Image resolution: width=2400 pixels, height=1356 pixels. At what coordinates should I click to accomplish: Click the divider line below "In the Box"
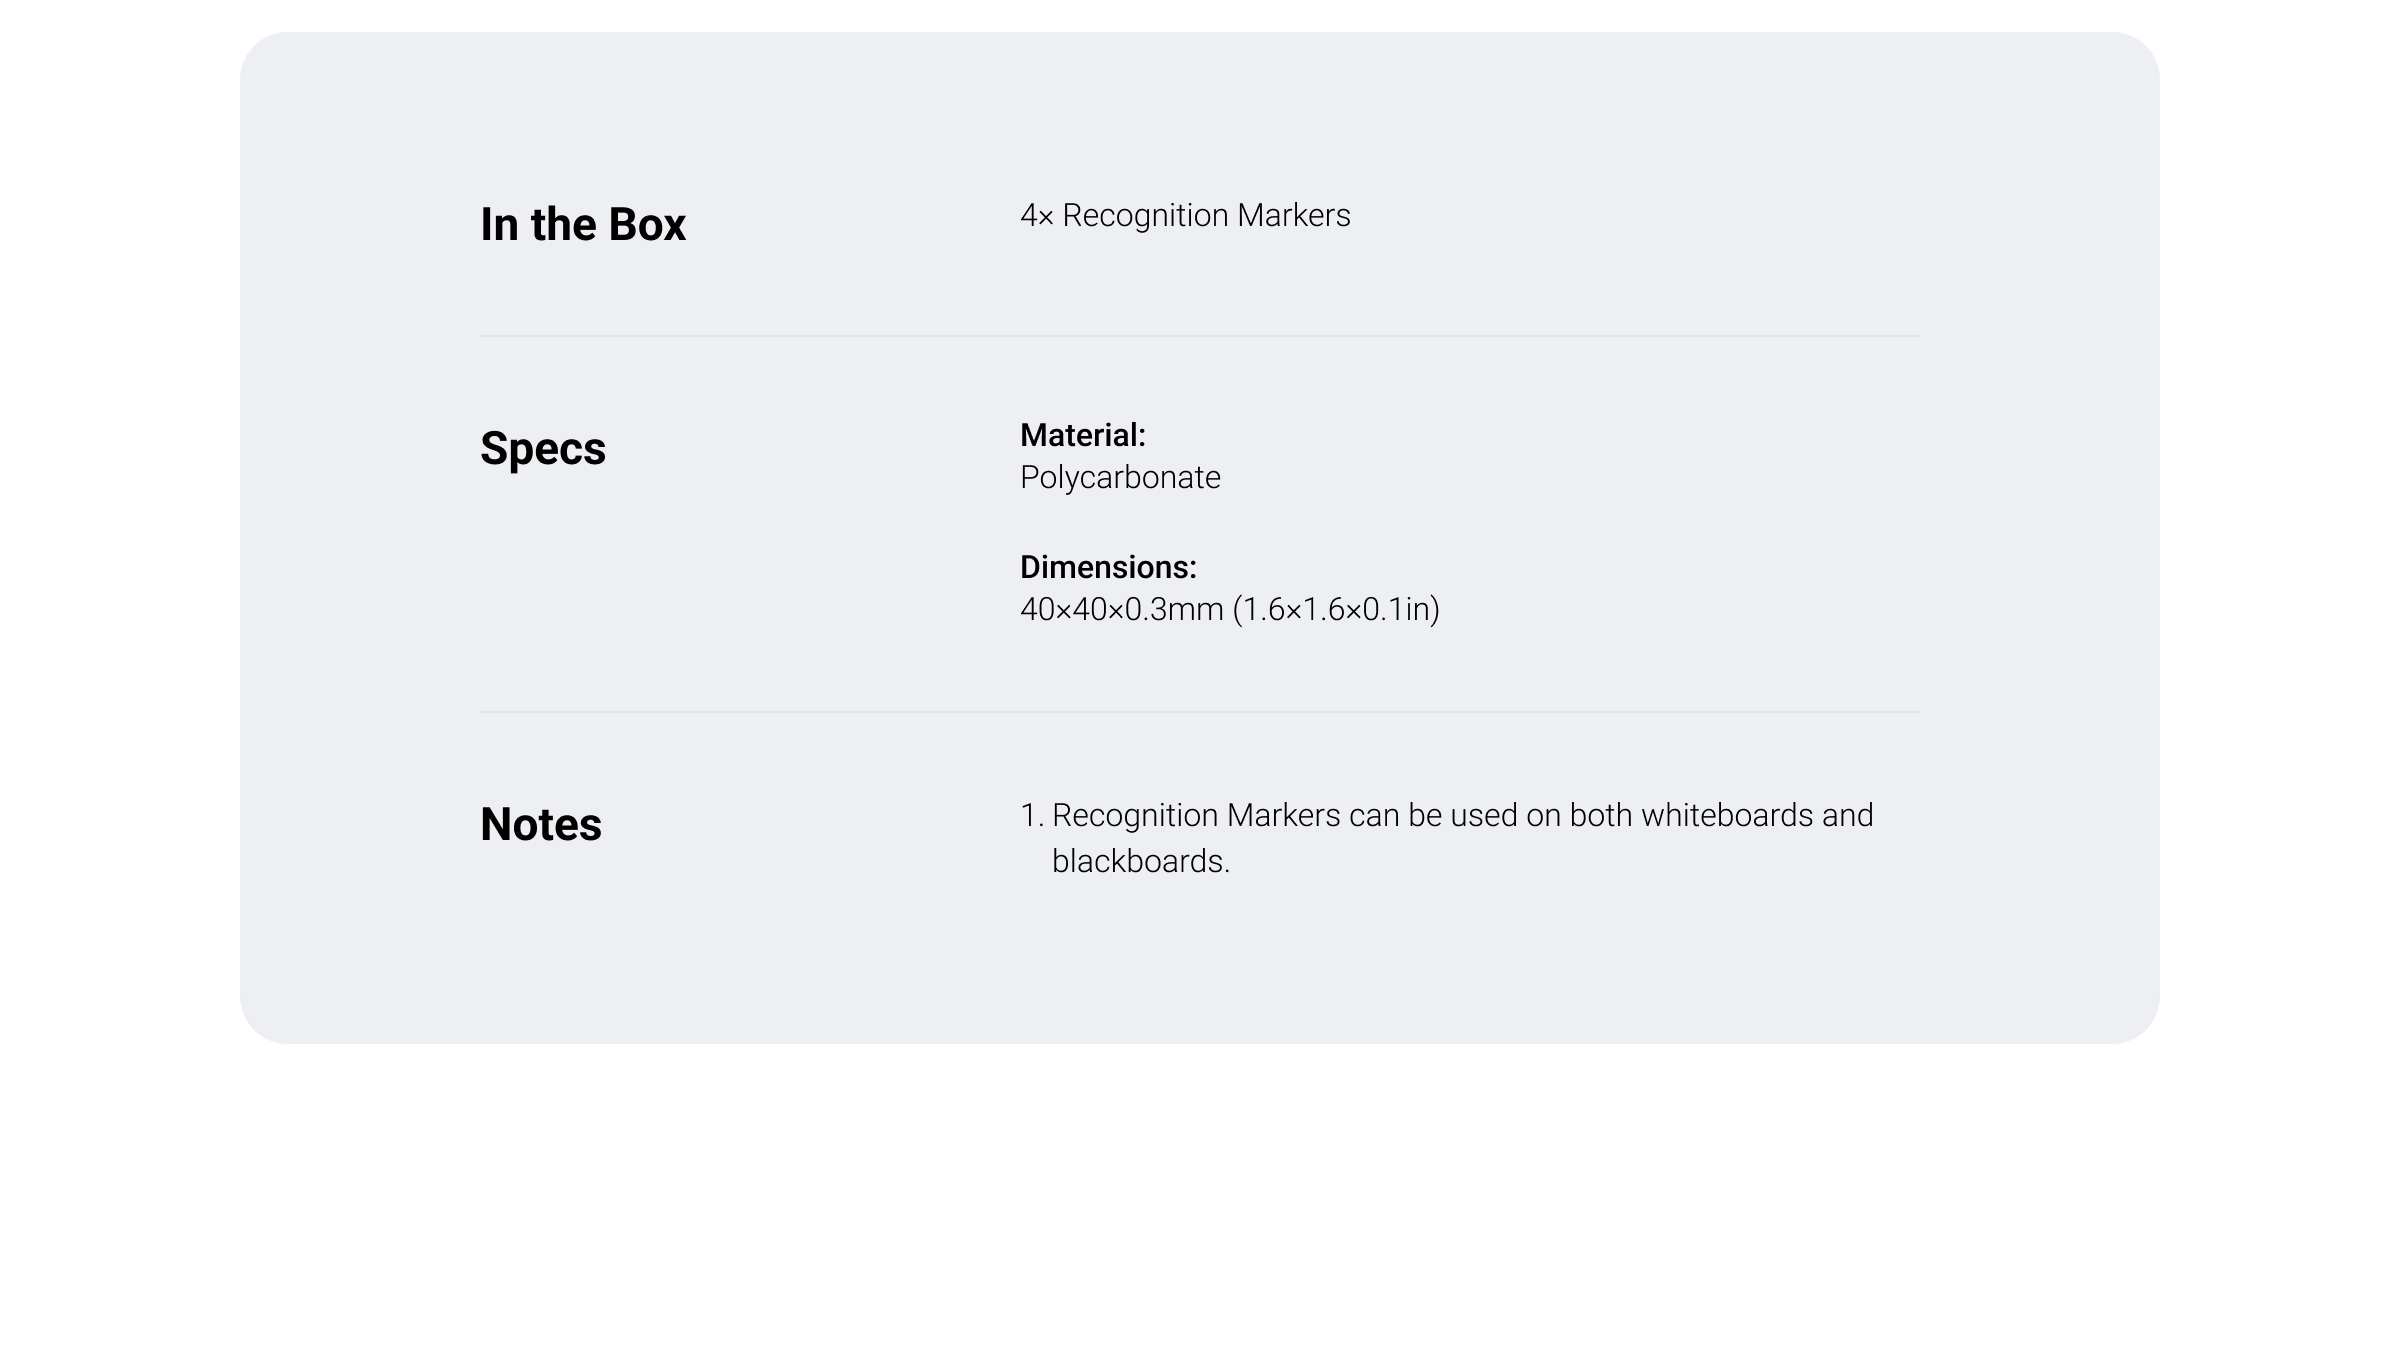point(1200,336)
